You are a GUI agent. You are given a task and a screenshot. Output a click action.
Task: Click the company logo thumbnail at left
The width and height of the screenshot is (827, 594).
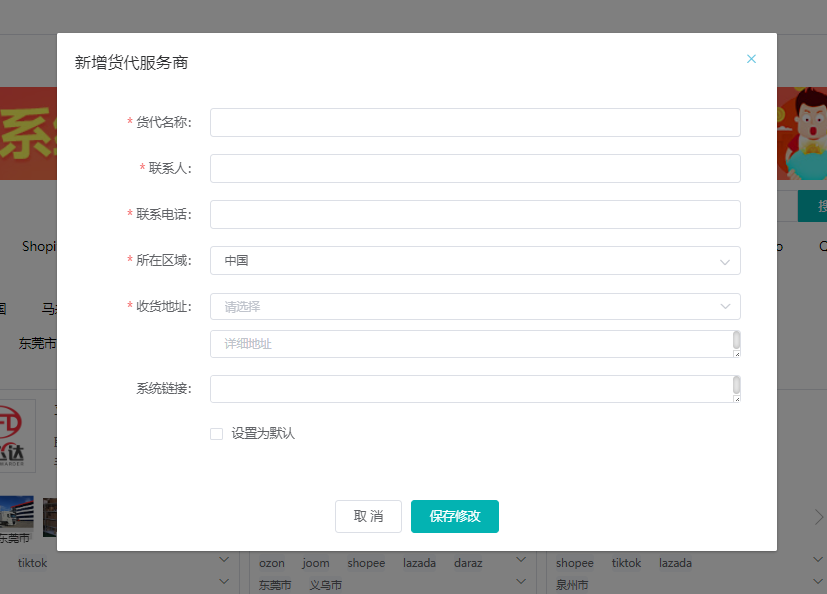(x=17, y=435)
